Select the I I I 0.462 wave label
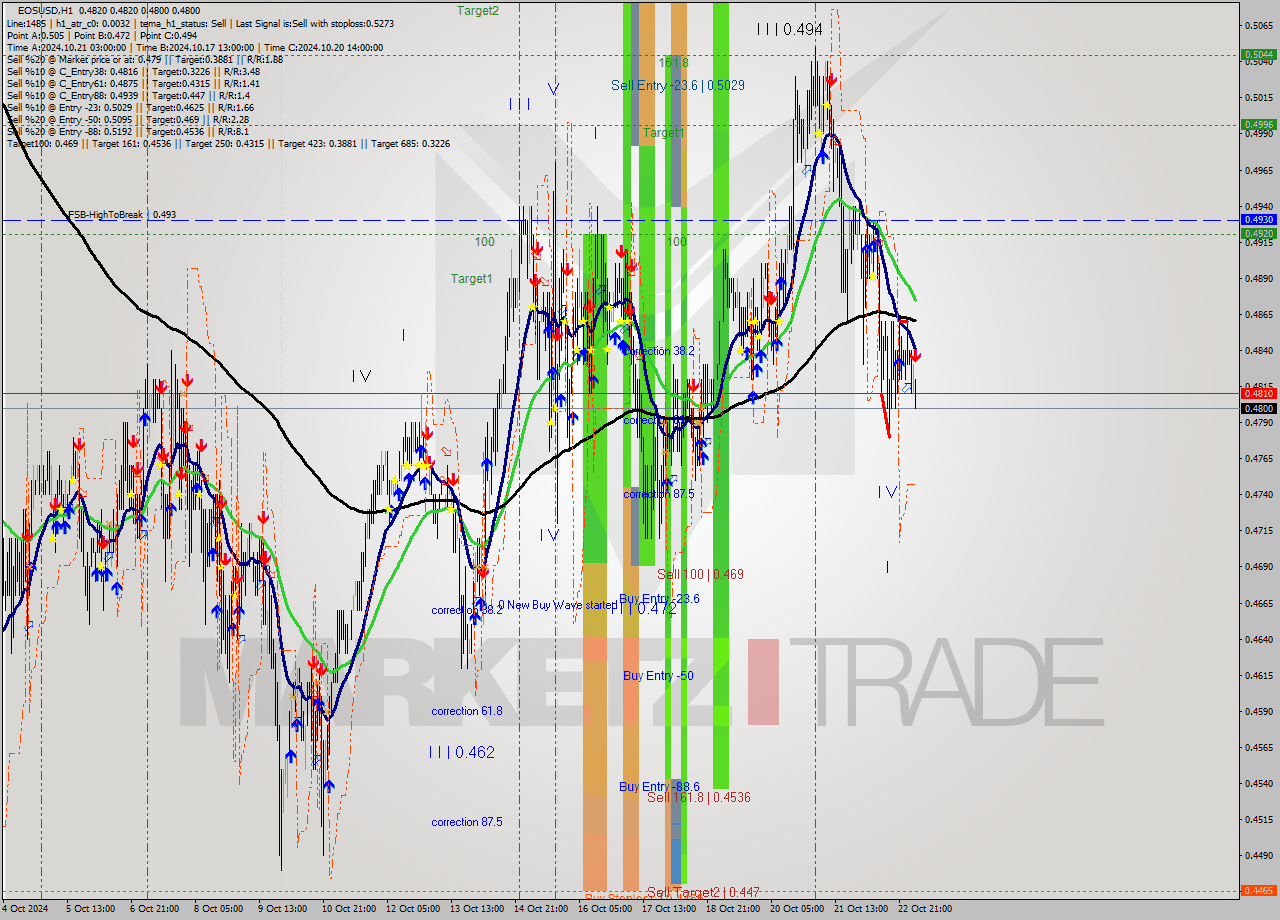The height and width of the screenshot is (920, 1280). (461, 752)
